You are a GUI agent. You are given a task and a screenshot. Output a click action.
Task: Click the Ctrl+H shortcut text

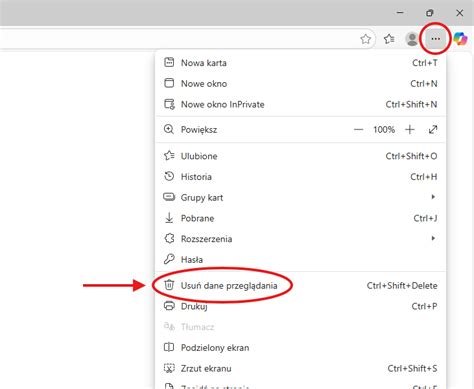424,177
